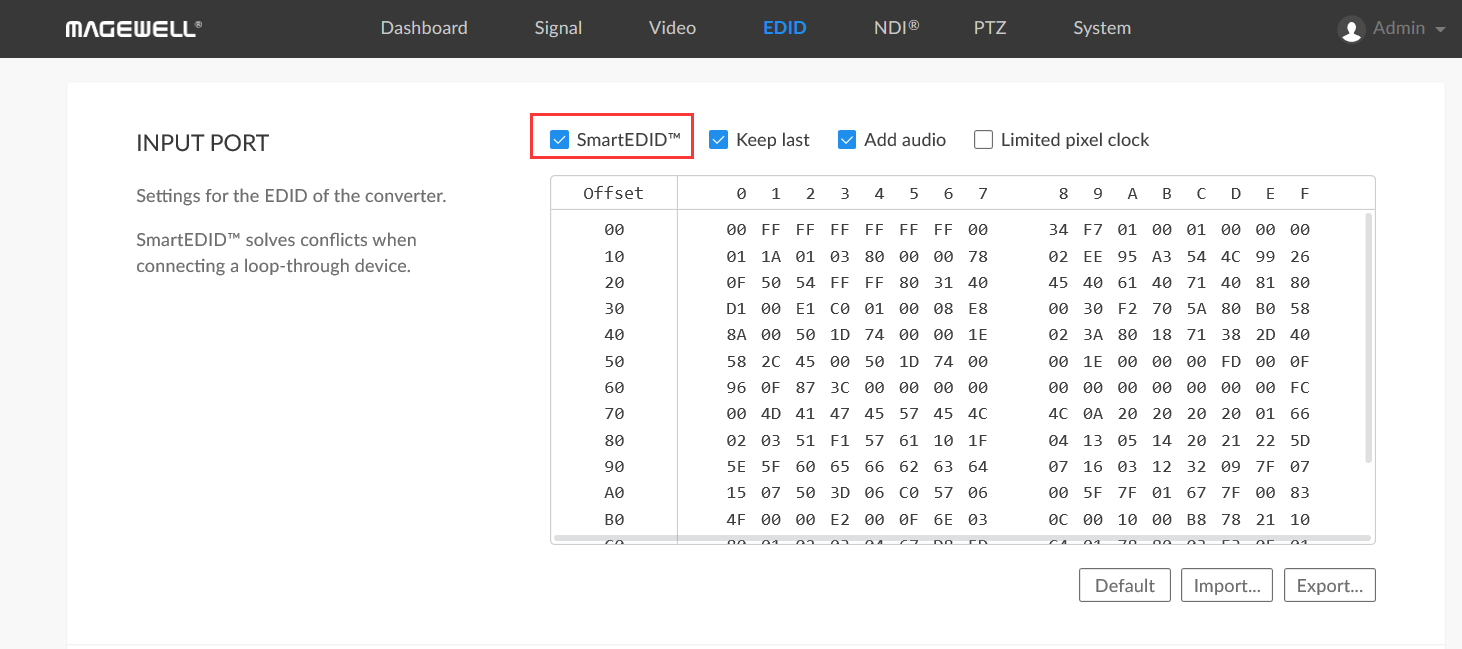Switch to the Signal tab
Screen dimensions: 1462x649
click(x=558, y=28)
